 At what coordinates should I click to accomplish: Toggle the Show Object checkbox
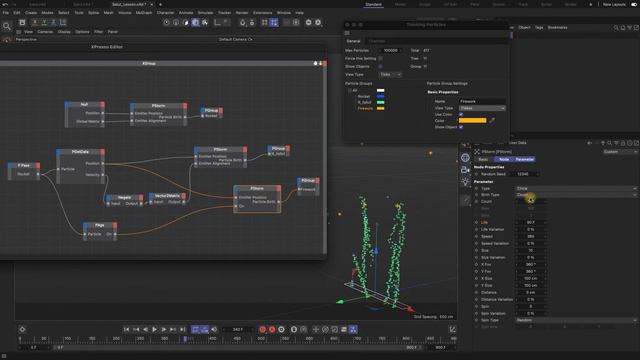(x=461, y=127)
